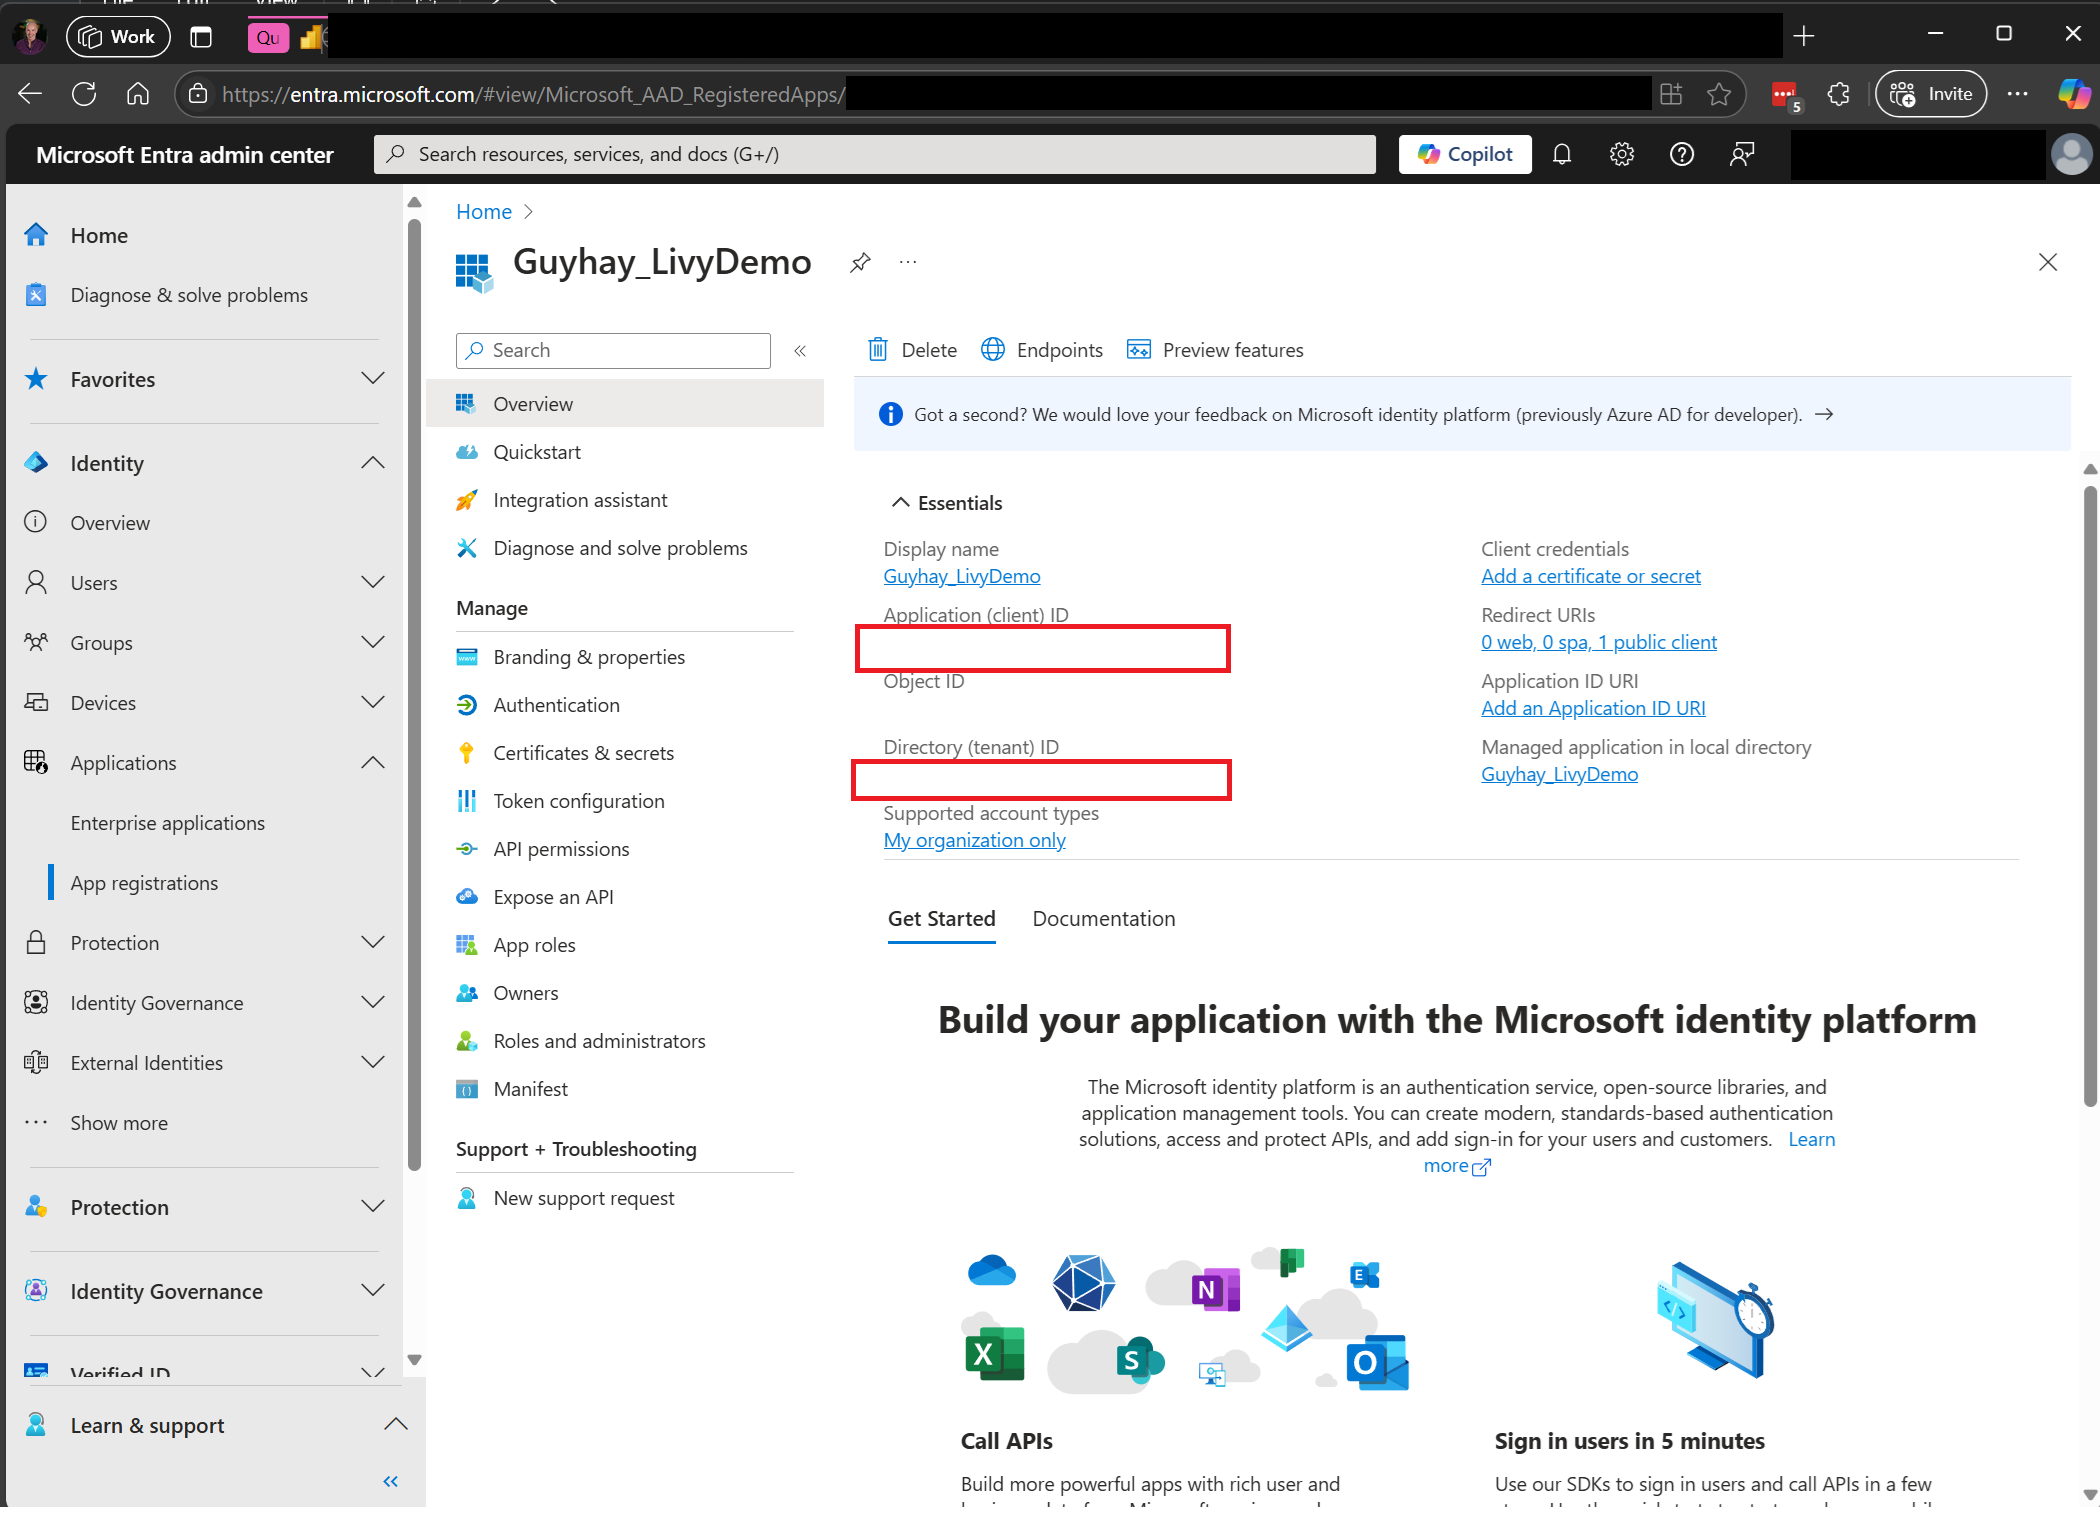Click the Settings gear icon
2100x1515 pixels.
[x=1622, y=155]
